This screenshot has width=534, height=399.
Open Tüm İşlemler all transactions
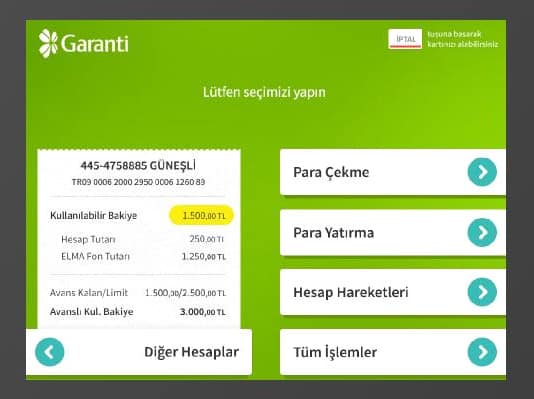click(x=393, y=352)
